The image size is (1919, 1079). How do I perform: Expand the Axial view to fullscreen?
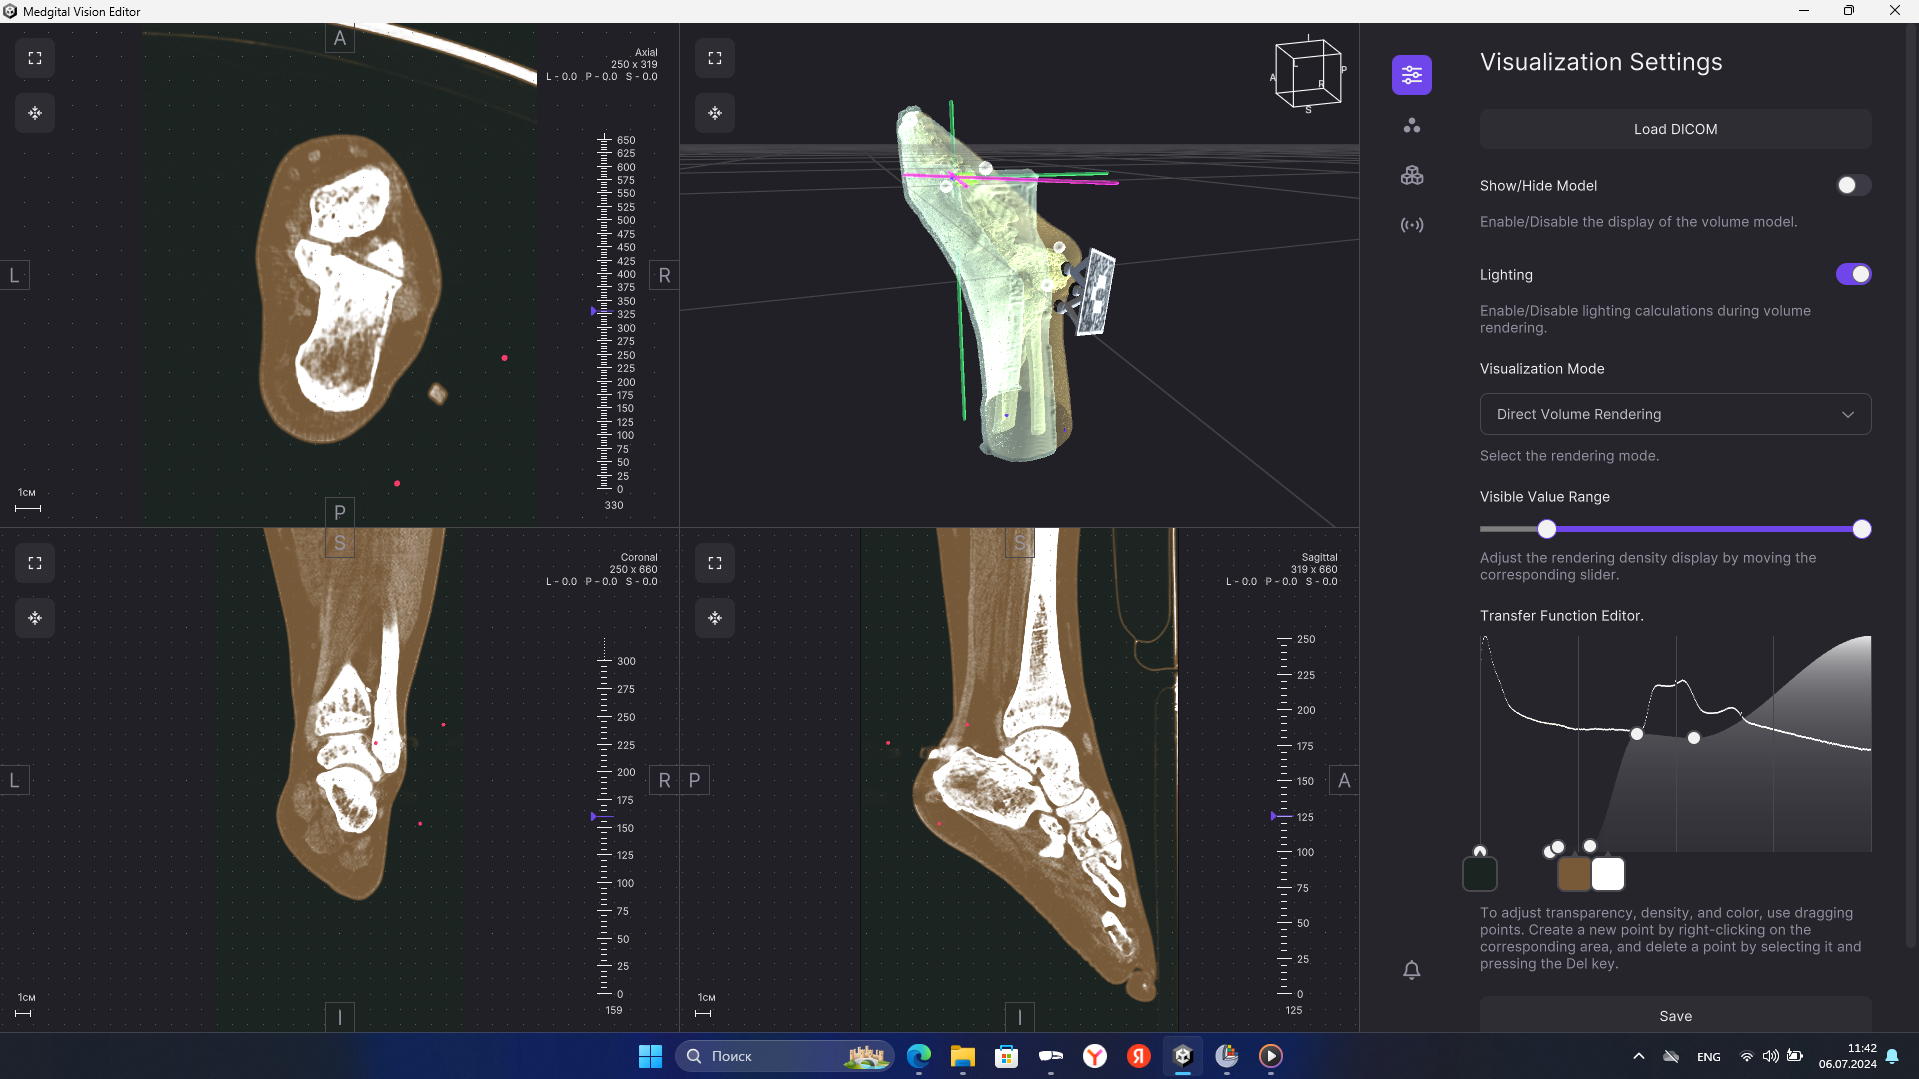pos(34,57)
